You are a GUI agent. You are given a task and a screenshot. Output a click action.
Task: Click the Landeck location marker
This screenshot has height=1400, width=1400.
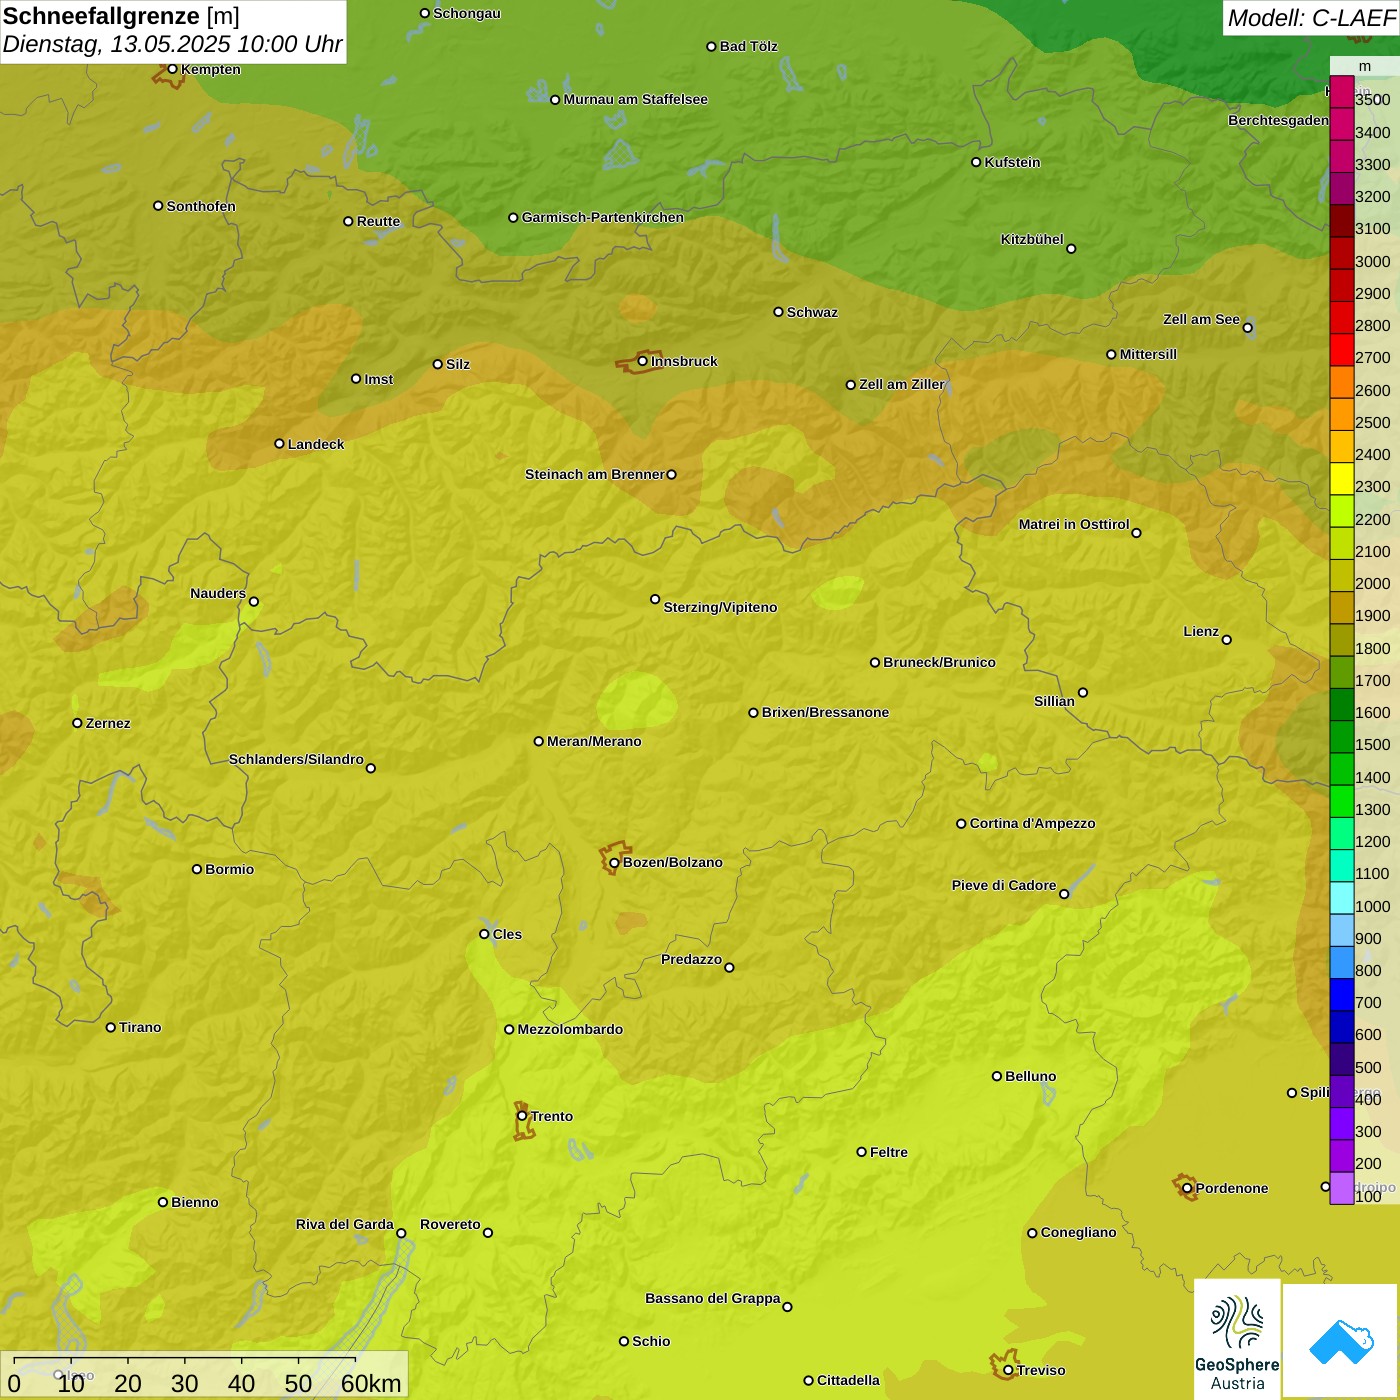click(279, 444)
